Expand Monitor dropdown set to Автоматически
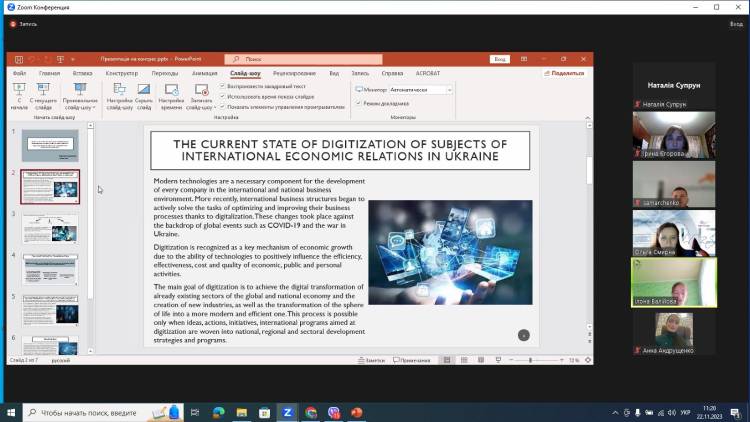The height and width of the screenshot is (422, 750). [x=449, y=89]
